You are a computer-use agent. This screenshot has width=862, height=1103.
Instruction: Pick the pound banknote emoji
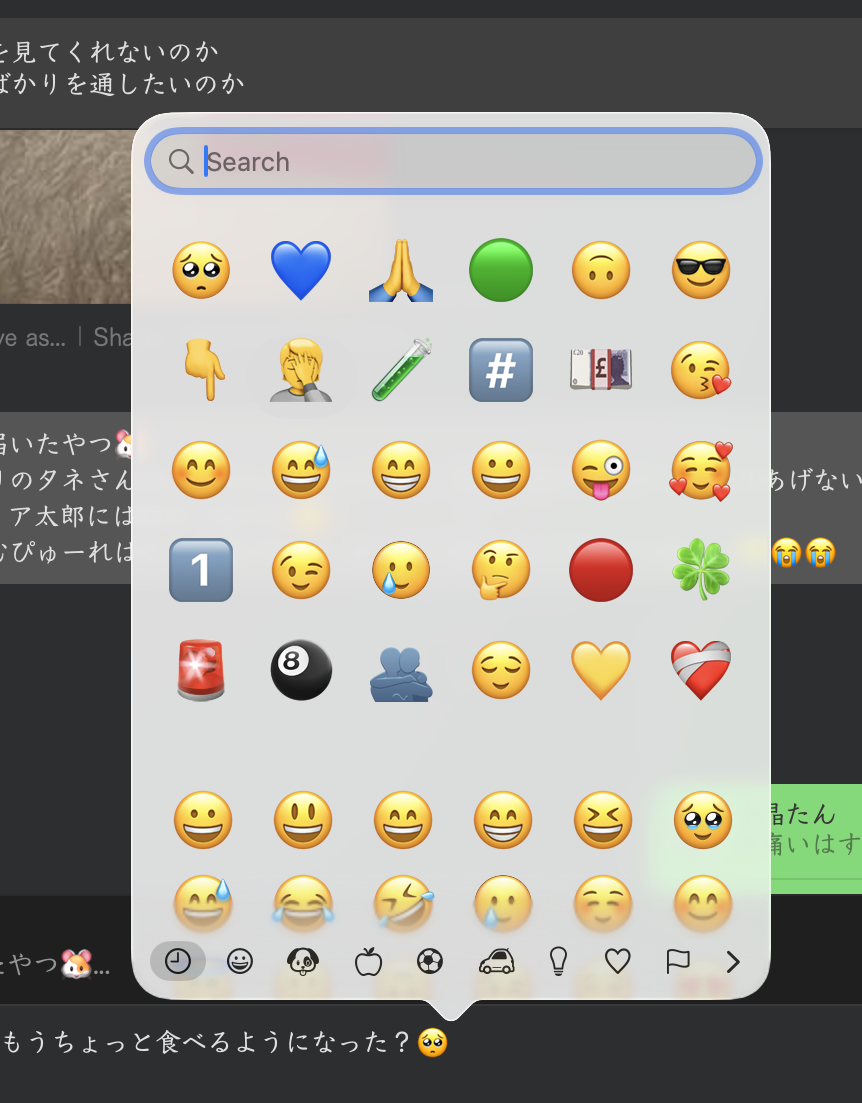point(601,370)
